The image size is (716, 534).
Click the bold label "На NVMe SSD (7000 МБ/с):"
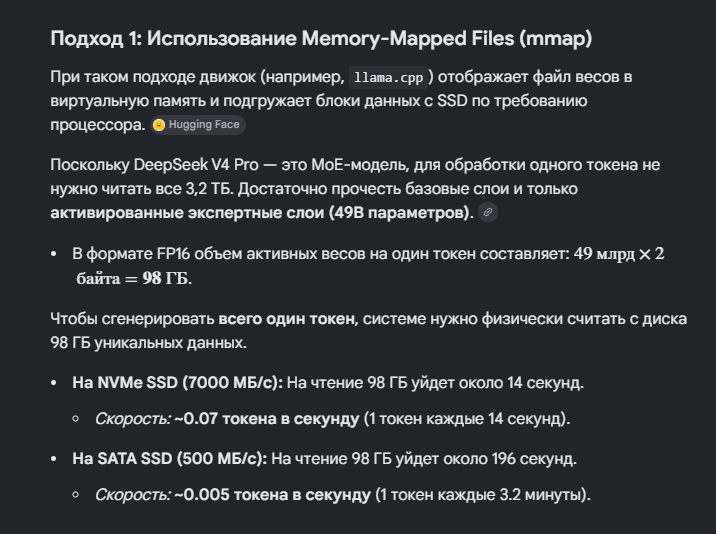pyautogui.click(x=178, y=383)
